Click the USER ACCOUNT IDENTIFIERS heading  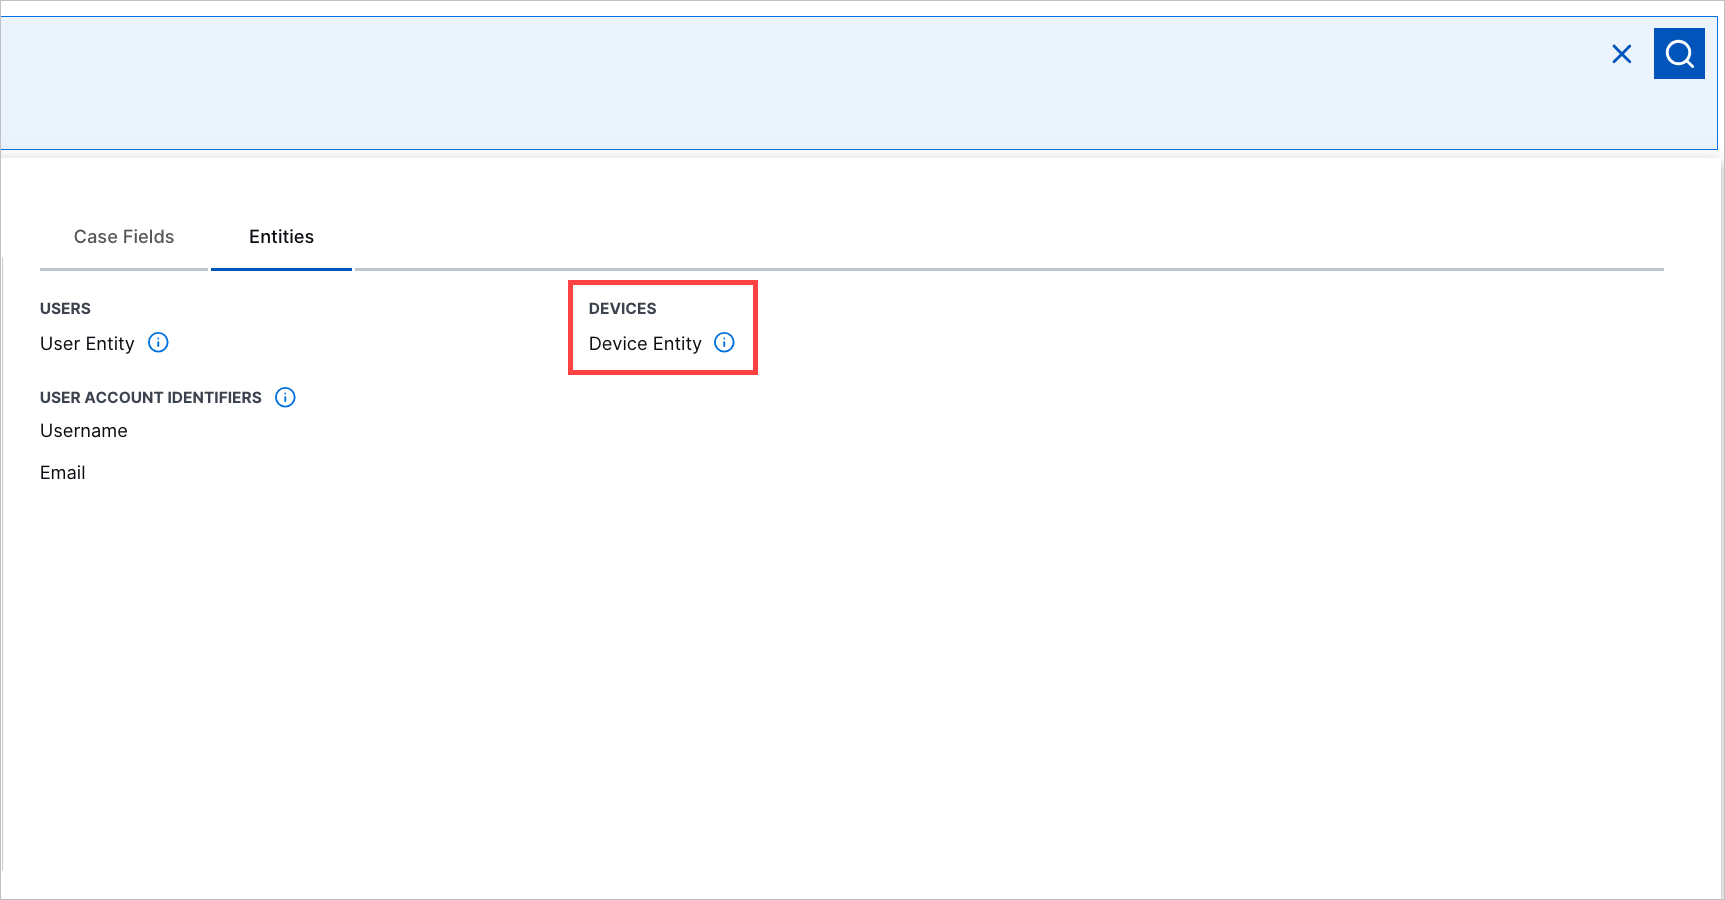(151, 398)
